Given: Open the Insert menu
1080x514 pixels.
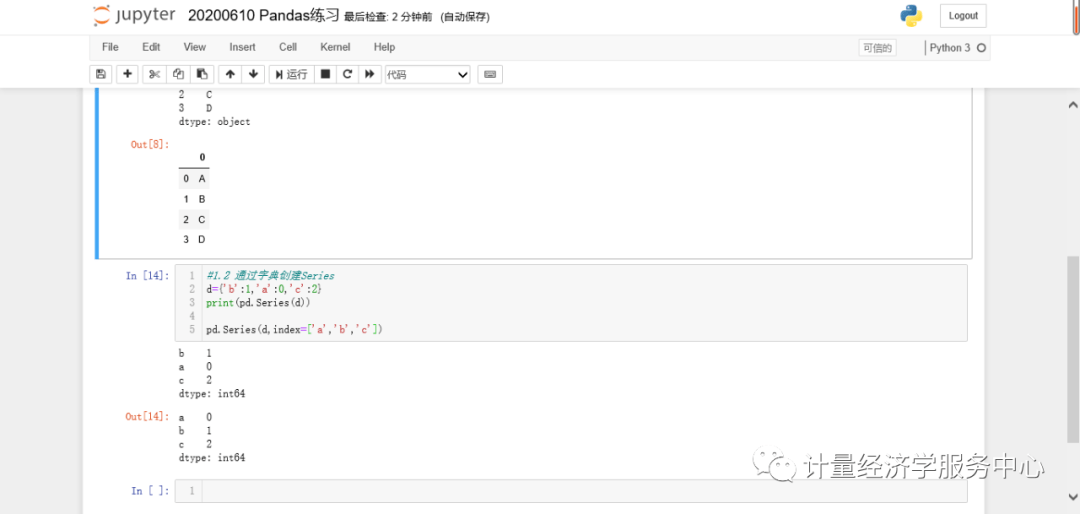Looking at the screenshot, I should [242, 47].
